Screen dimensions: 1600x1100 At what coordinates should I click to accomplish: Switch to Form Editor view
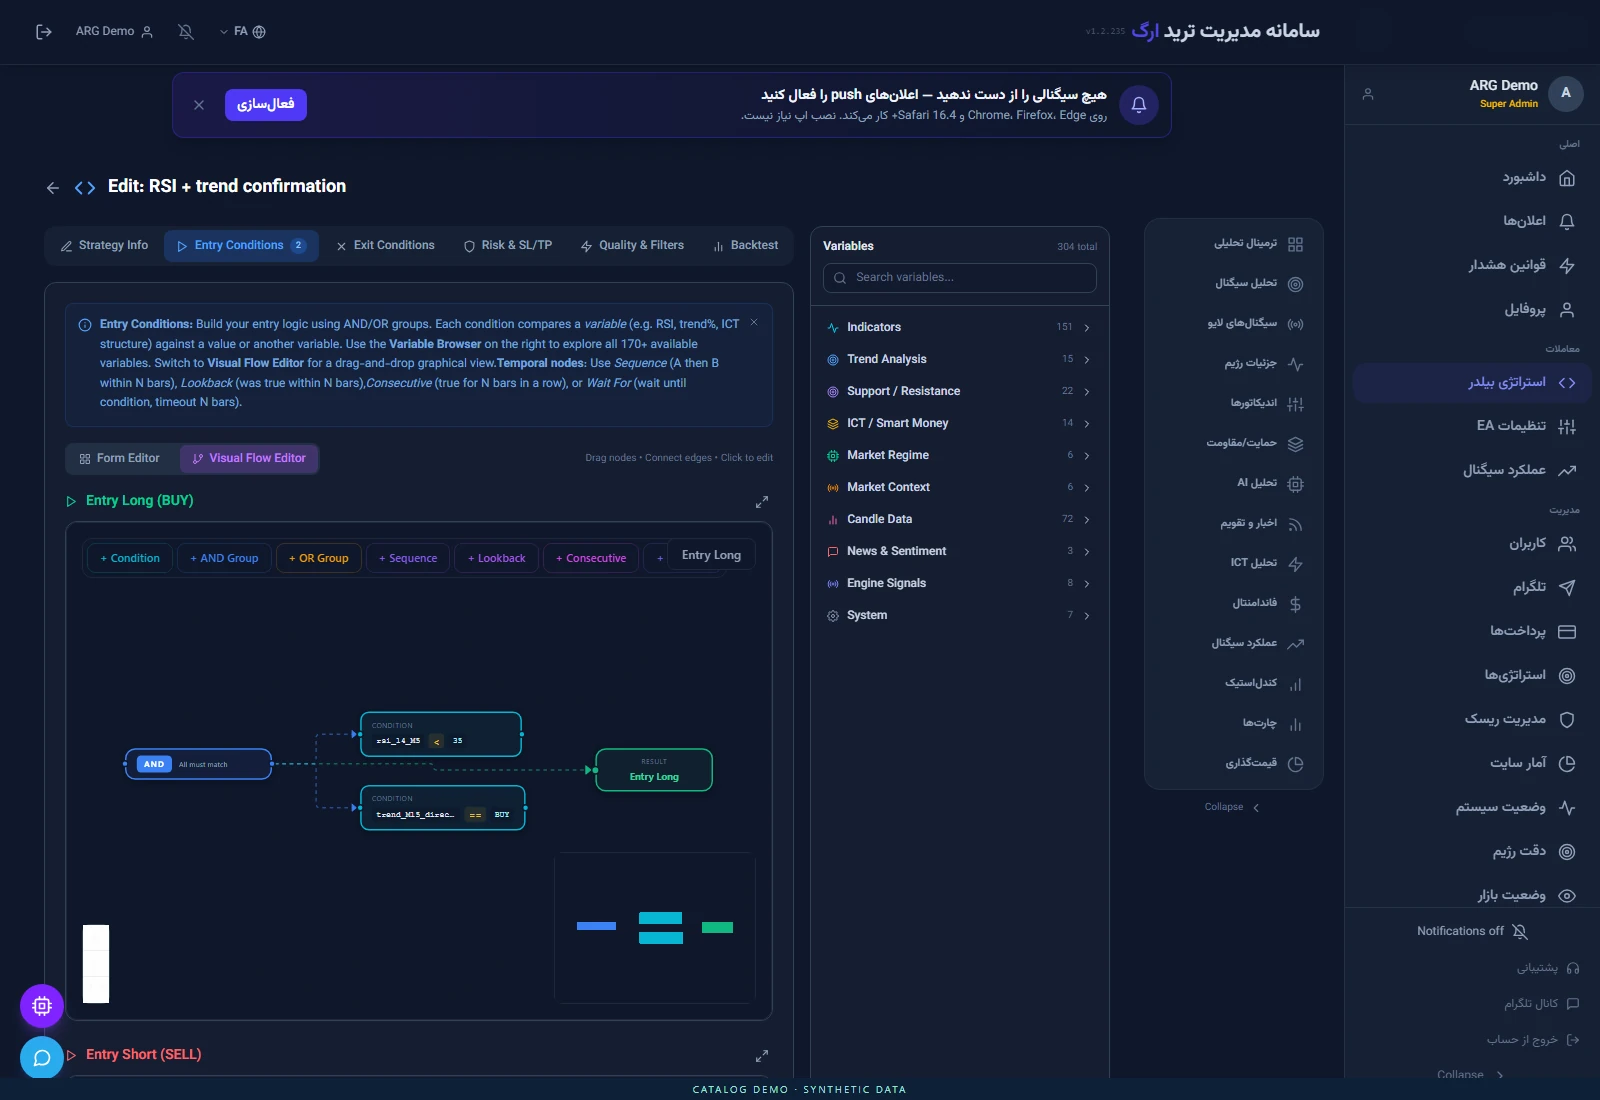tap(119, 459)
